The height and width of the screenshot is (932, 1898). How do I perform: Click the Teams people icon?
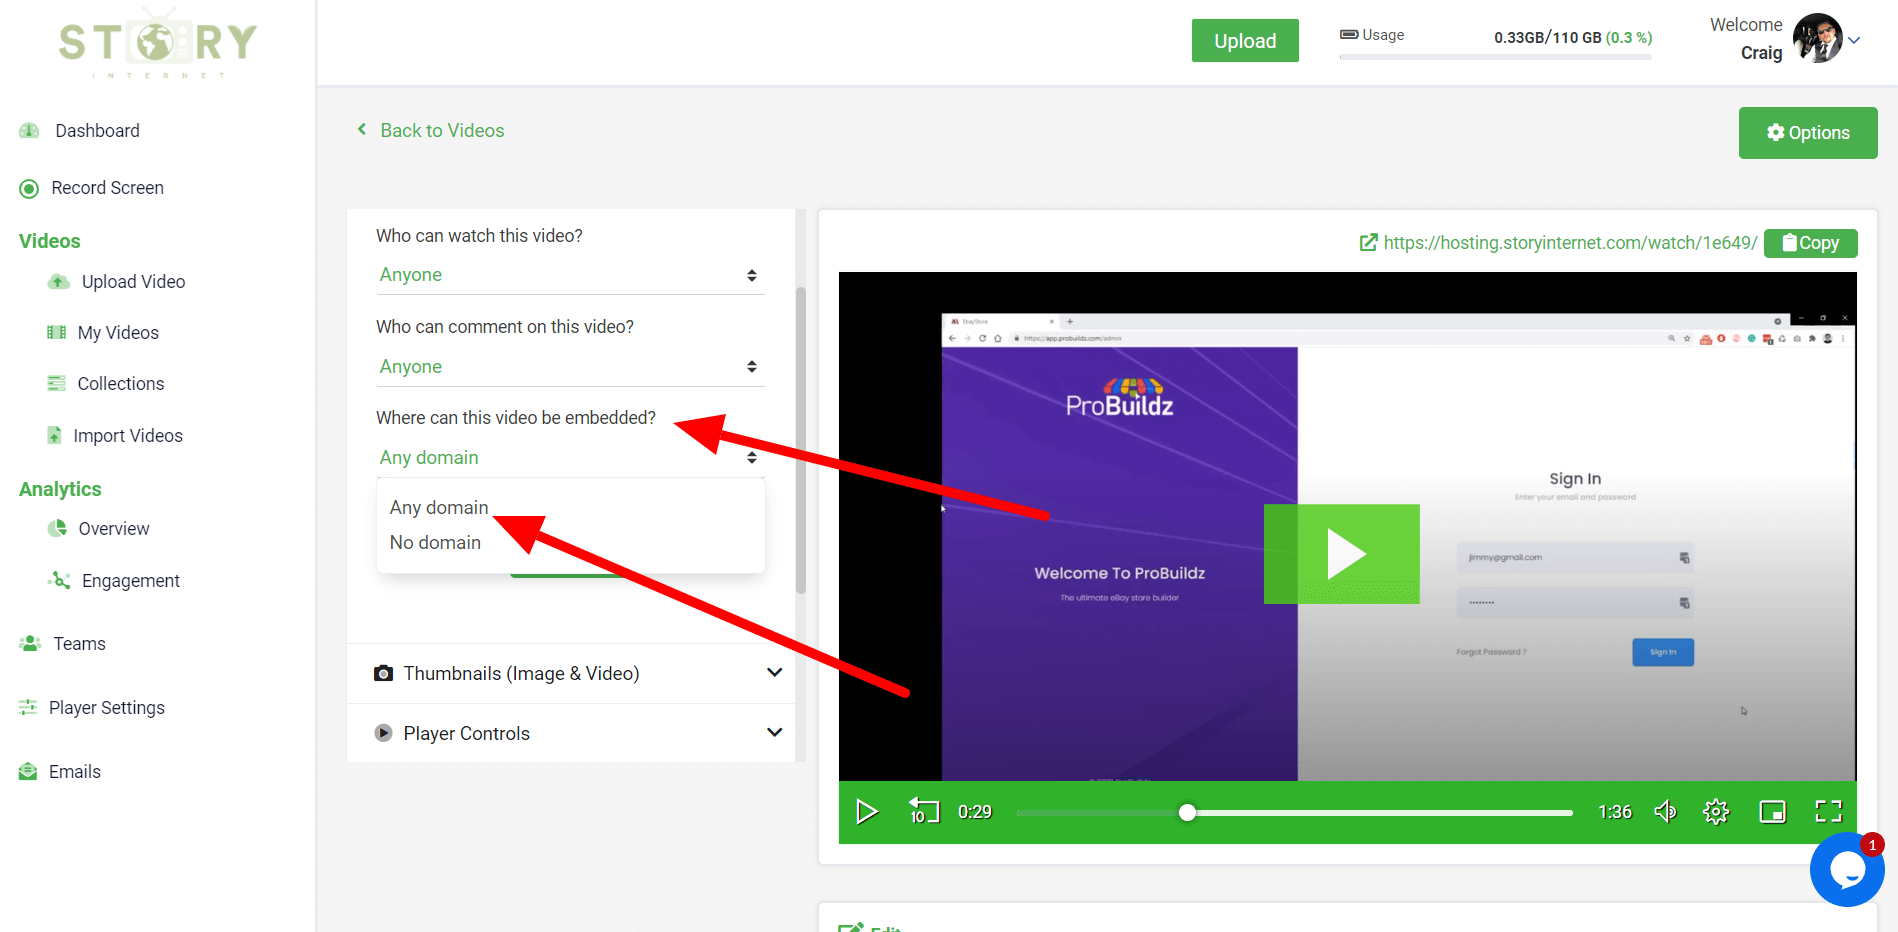(30, 644)
